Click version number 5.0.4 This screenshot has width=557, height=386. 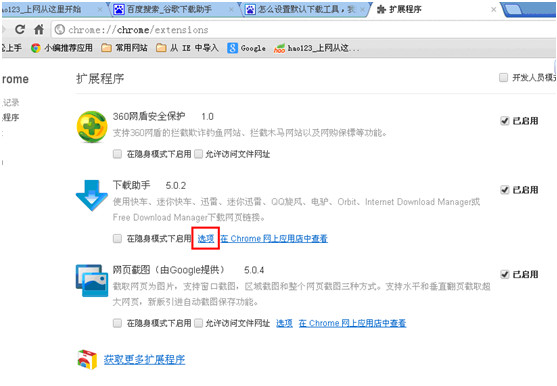[x=254, y=271]
